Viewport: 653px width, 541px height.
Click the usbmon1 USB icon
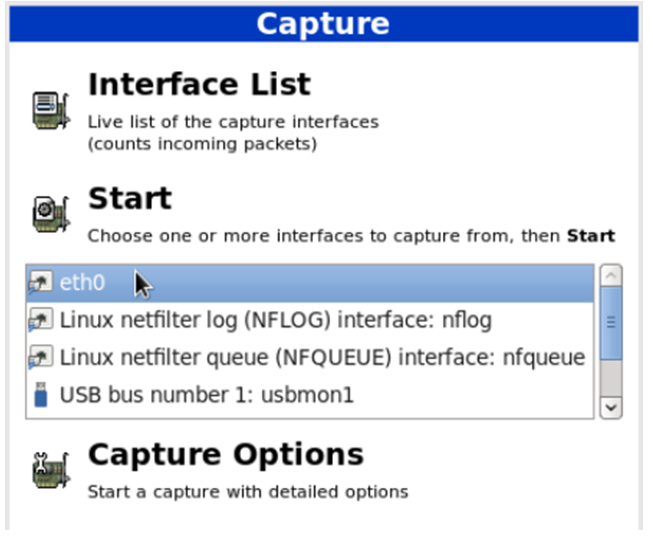41,394
